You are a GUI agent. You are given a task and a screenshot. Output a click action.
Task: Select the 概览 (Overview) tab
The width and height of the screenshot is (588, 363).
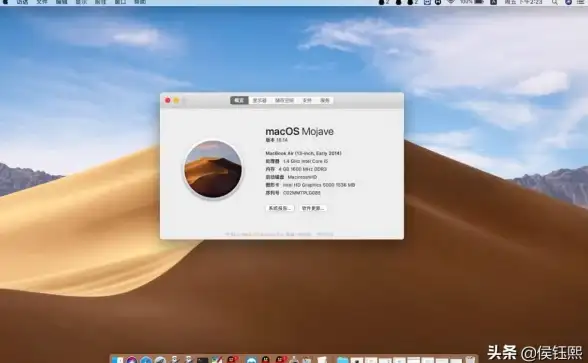pyautogui.click(x=239, y=100)
